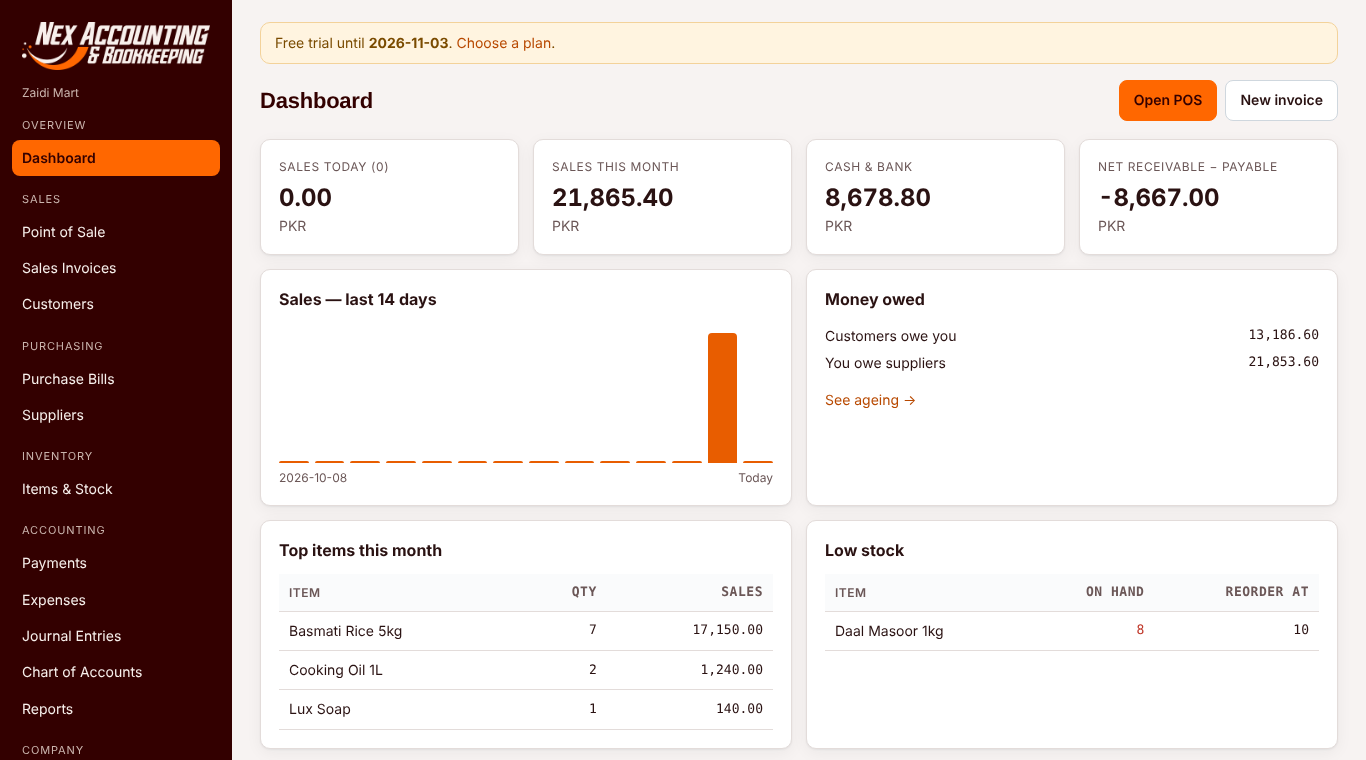The width and height of the screenshot is (1366, 760).
Task: Click the Open POS button
Action: pyautogui.click(x=1168, y=100)
